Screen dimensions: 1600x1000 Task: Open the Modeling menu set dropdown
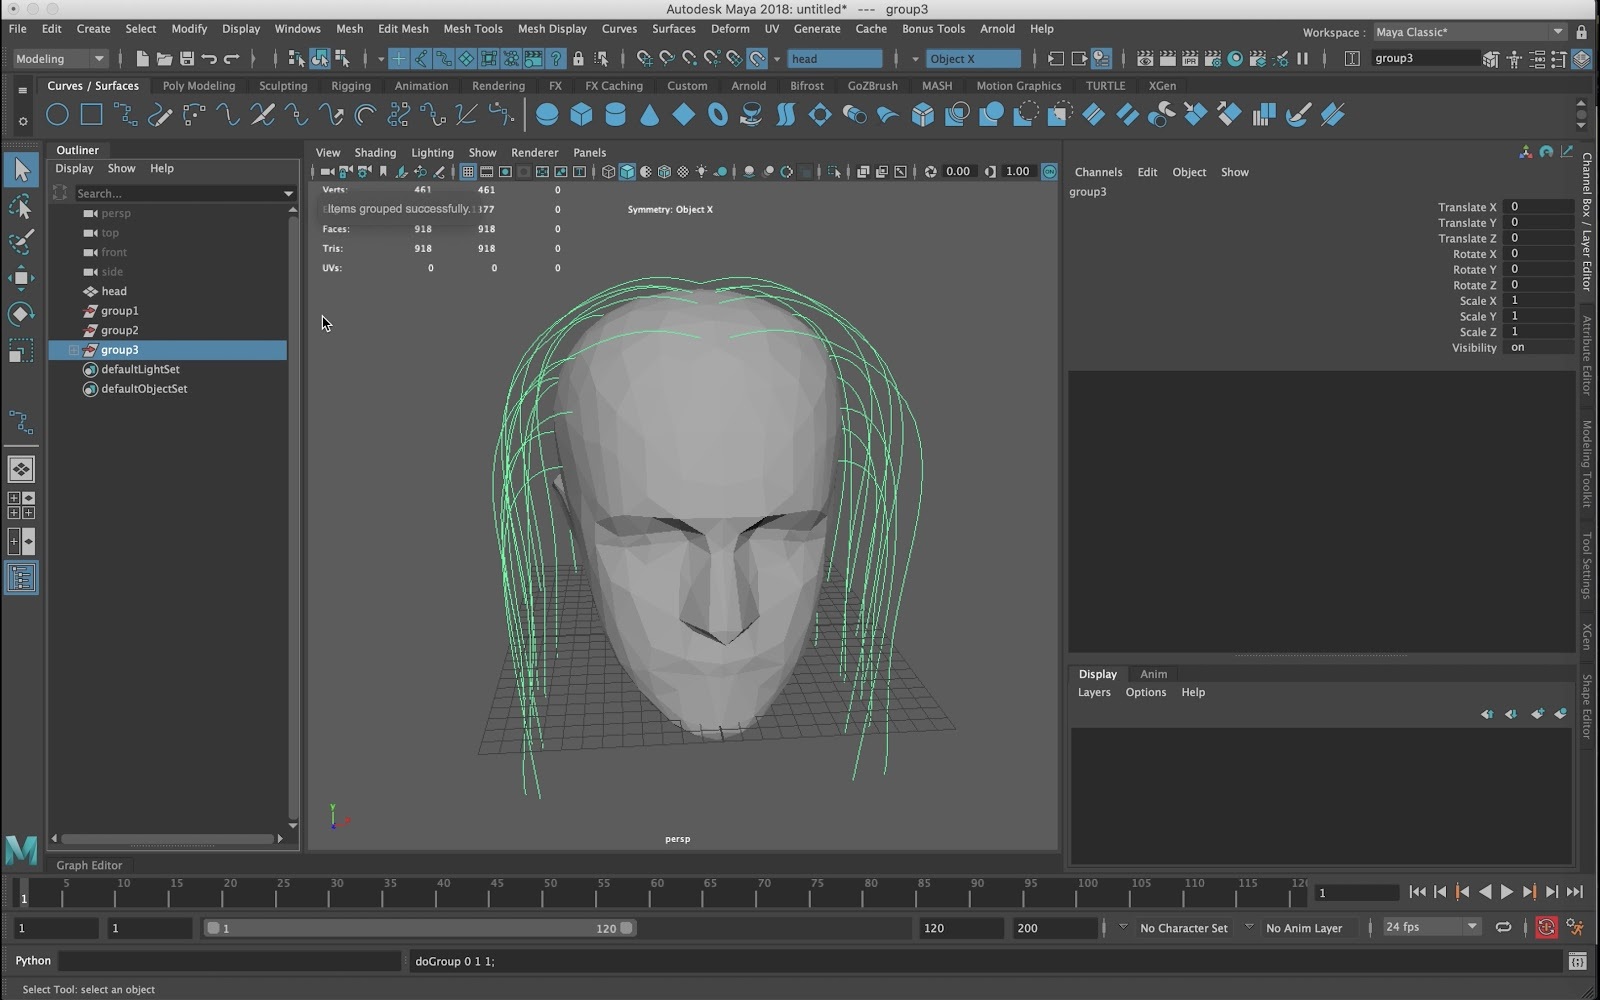[x=60, y=59]
